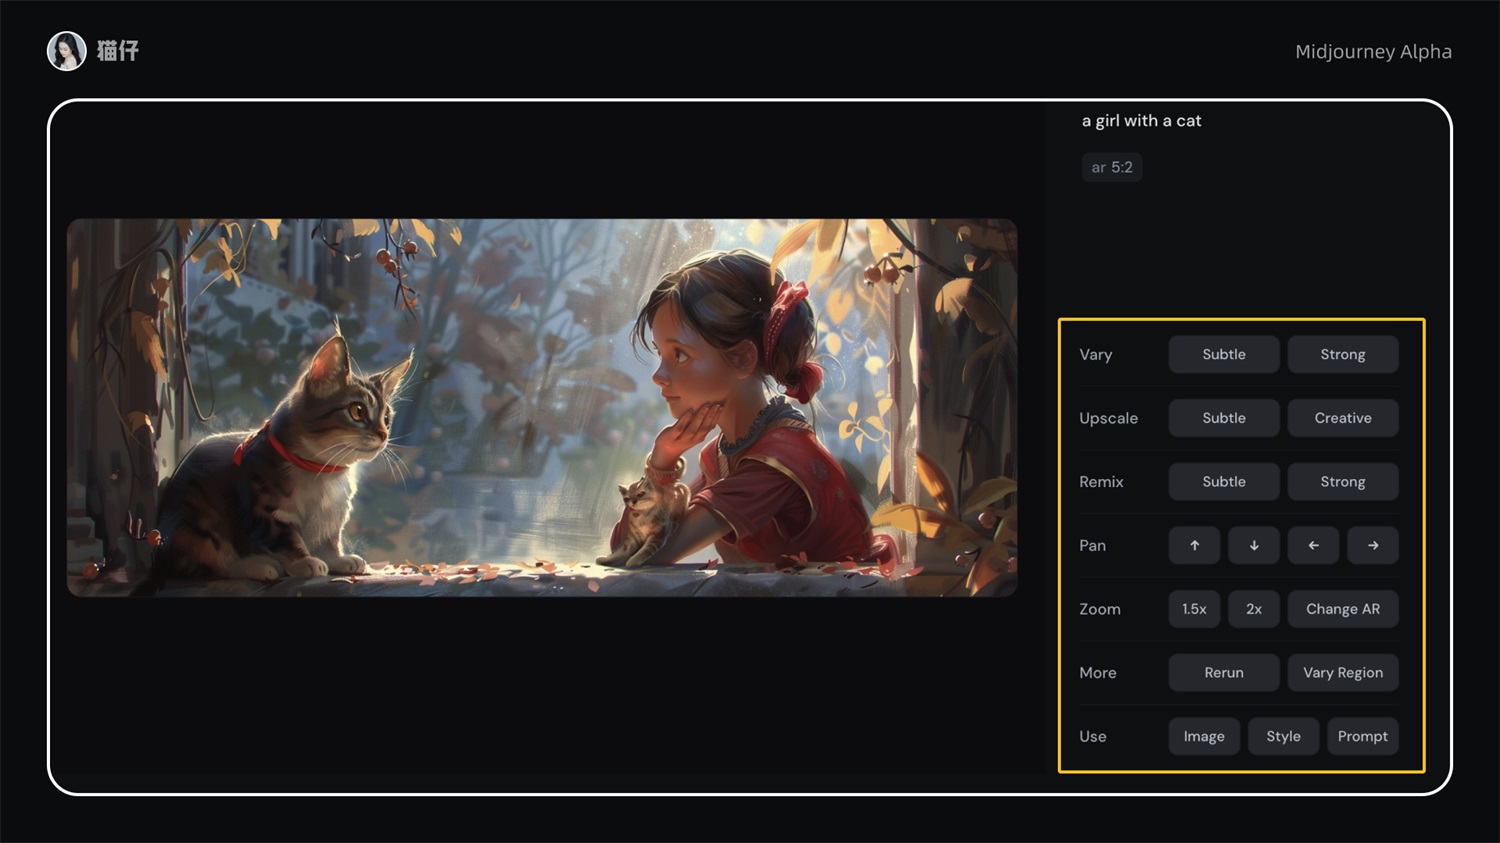Screen dimensions: 1500x843
Task: Open the Change AR option
Action: pos(1342,609)
